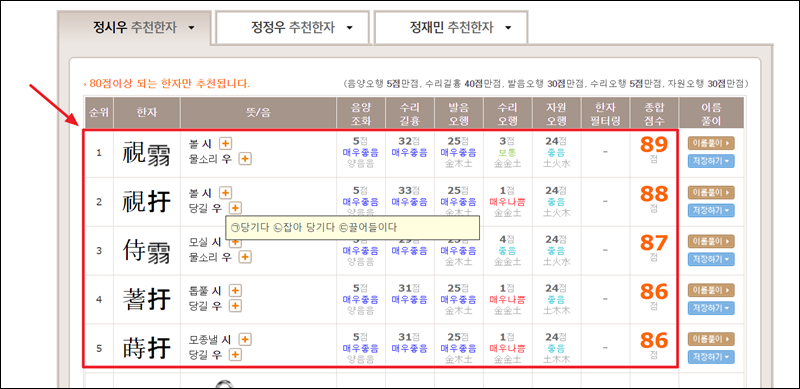Click the 보통 rating in rank 1
Image resolution: width=800 pixels, height=389 pixels.
point(507,153)
